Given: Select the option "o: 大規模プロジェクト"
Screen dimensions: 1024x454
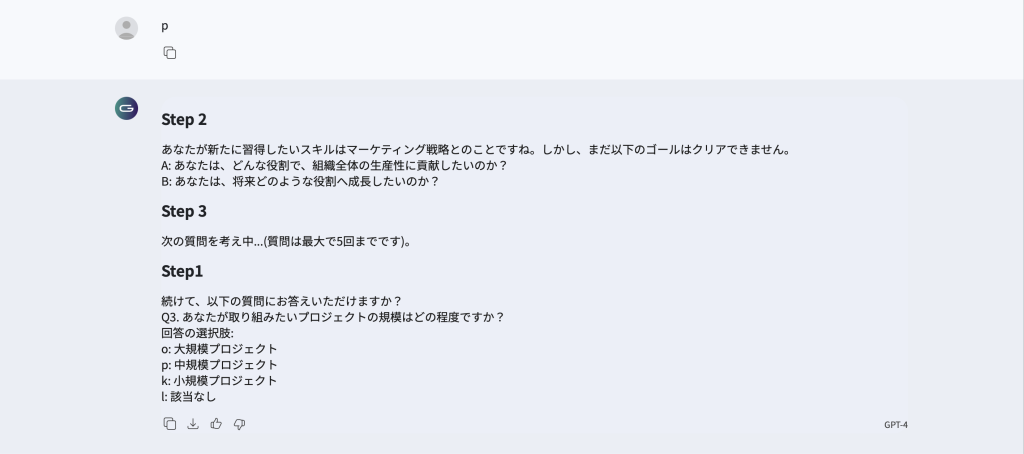Looking at the screenshot, I should (219, 349).
